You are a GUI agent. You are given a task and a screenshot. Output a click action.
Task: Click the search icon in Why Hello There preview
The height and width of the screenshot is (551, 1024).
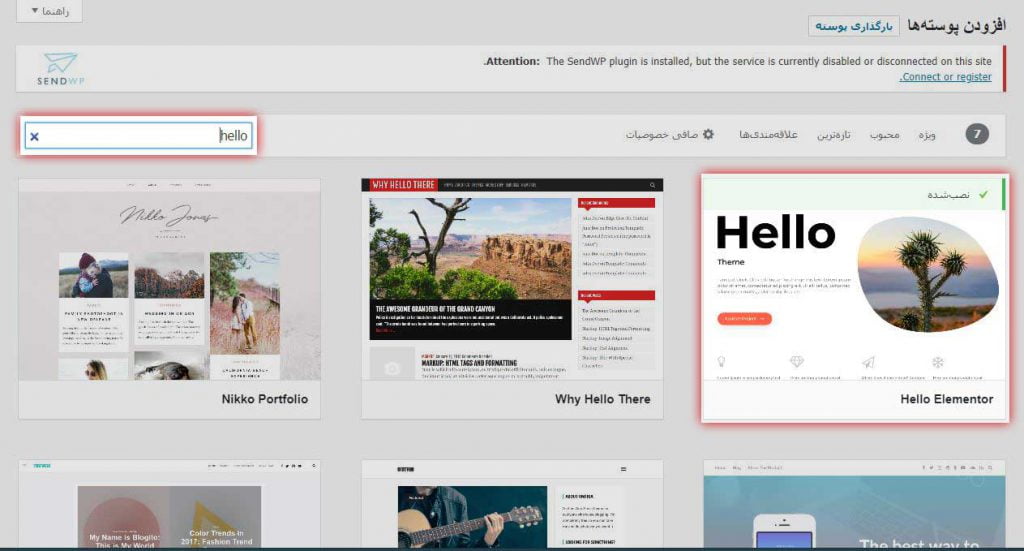pyautogui.click(x=652, y=185)
